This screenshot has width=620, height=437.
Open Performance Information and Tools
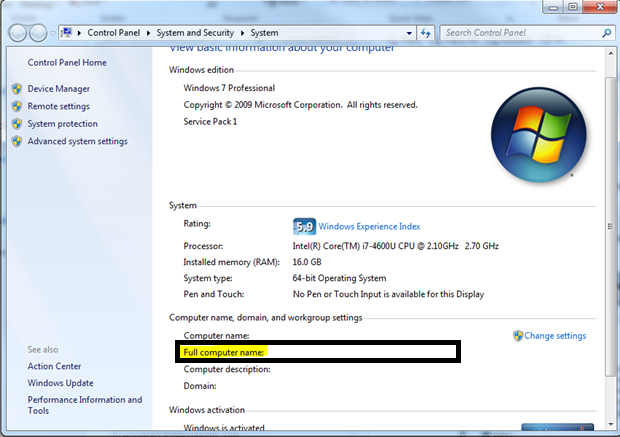[85, 405]
